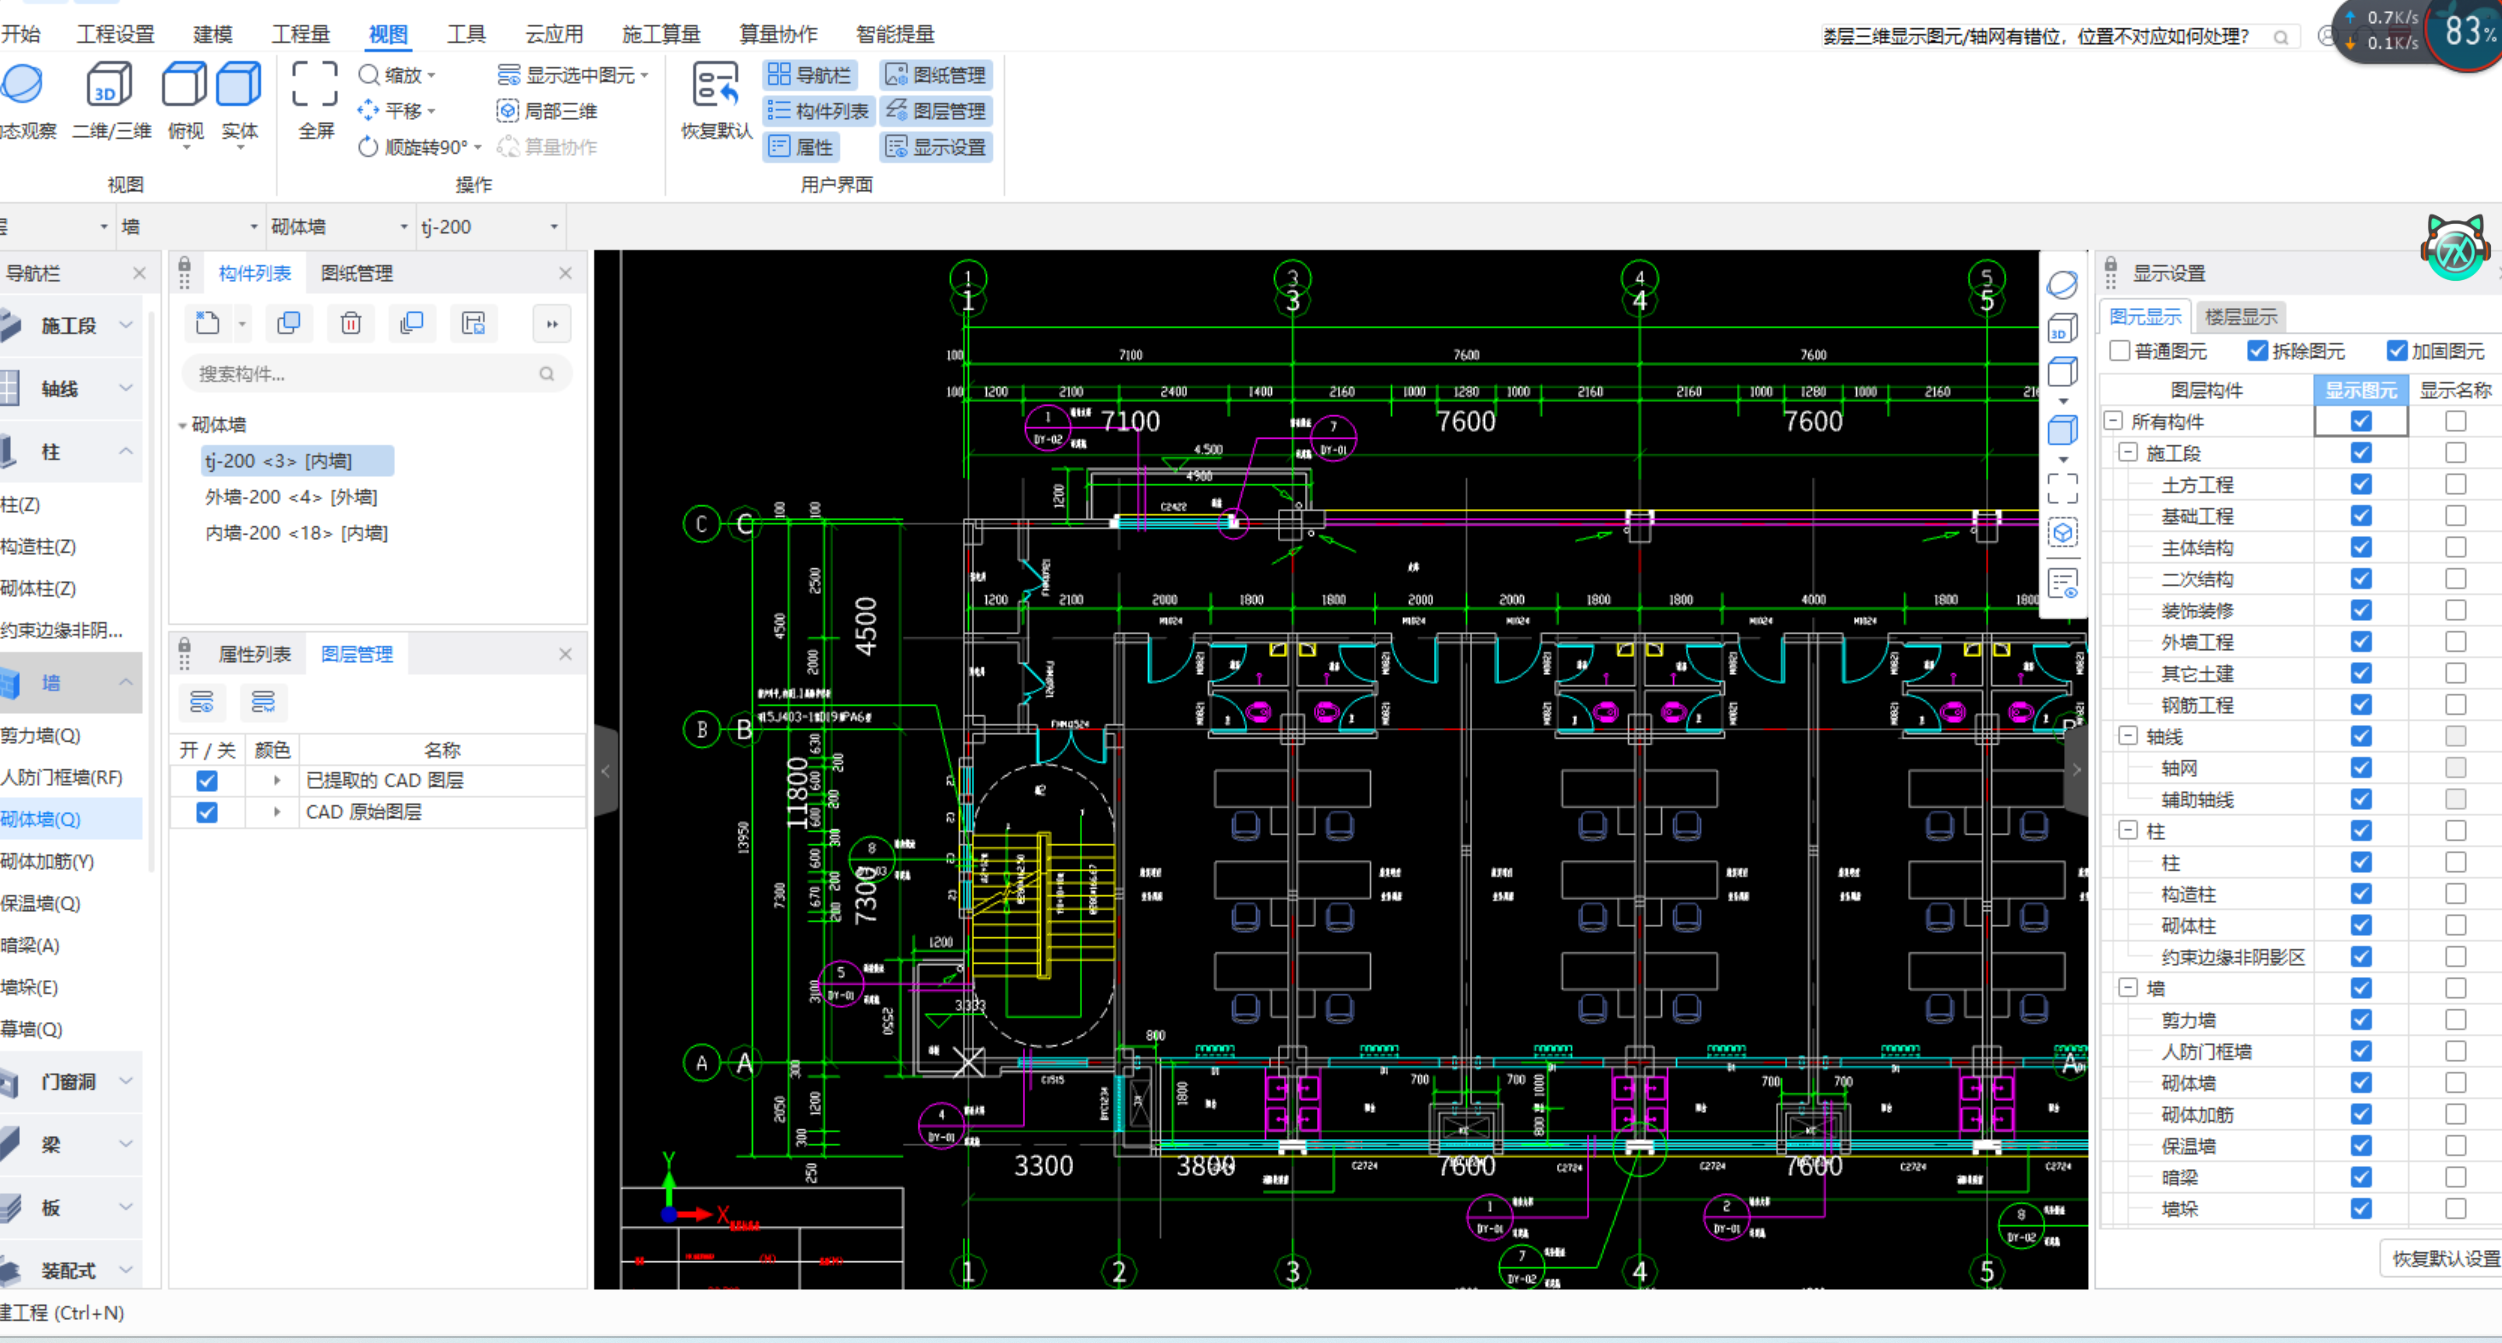Select 外墙-200 <4> [外墙] component
2502x1343 pixels.
(x=290, y=497)
